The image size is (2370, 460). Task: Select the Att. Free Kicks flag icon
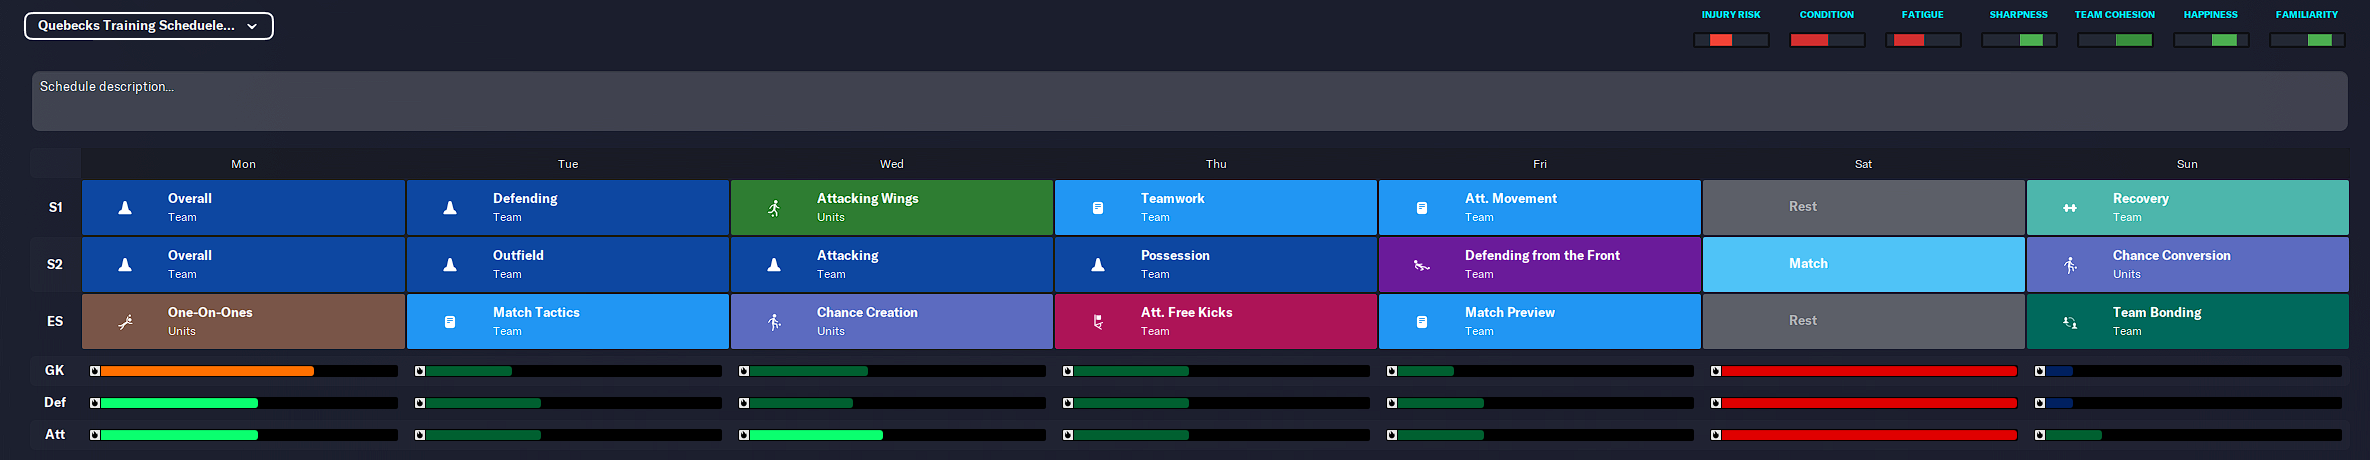[1098, 322]
